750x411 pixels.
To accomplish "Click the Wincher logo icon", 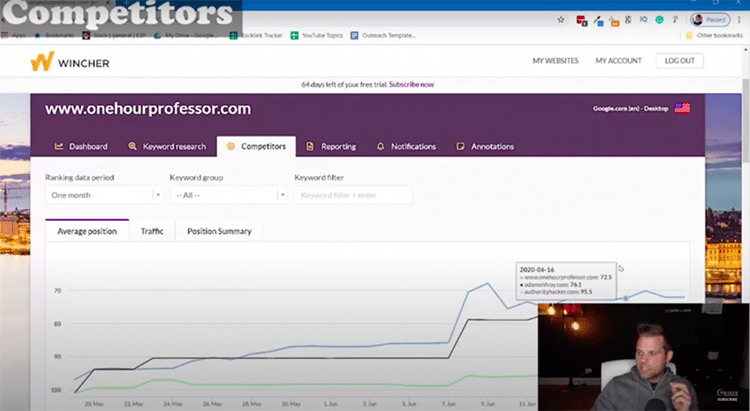I will pyautogui.click(x=42, y=61).
